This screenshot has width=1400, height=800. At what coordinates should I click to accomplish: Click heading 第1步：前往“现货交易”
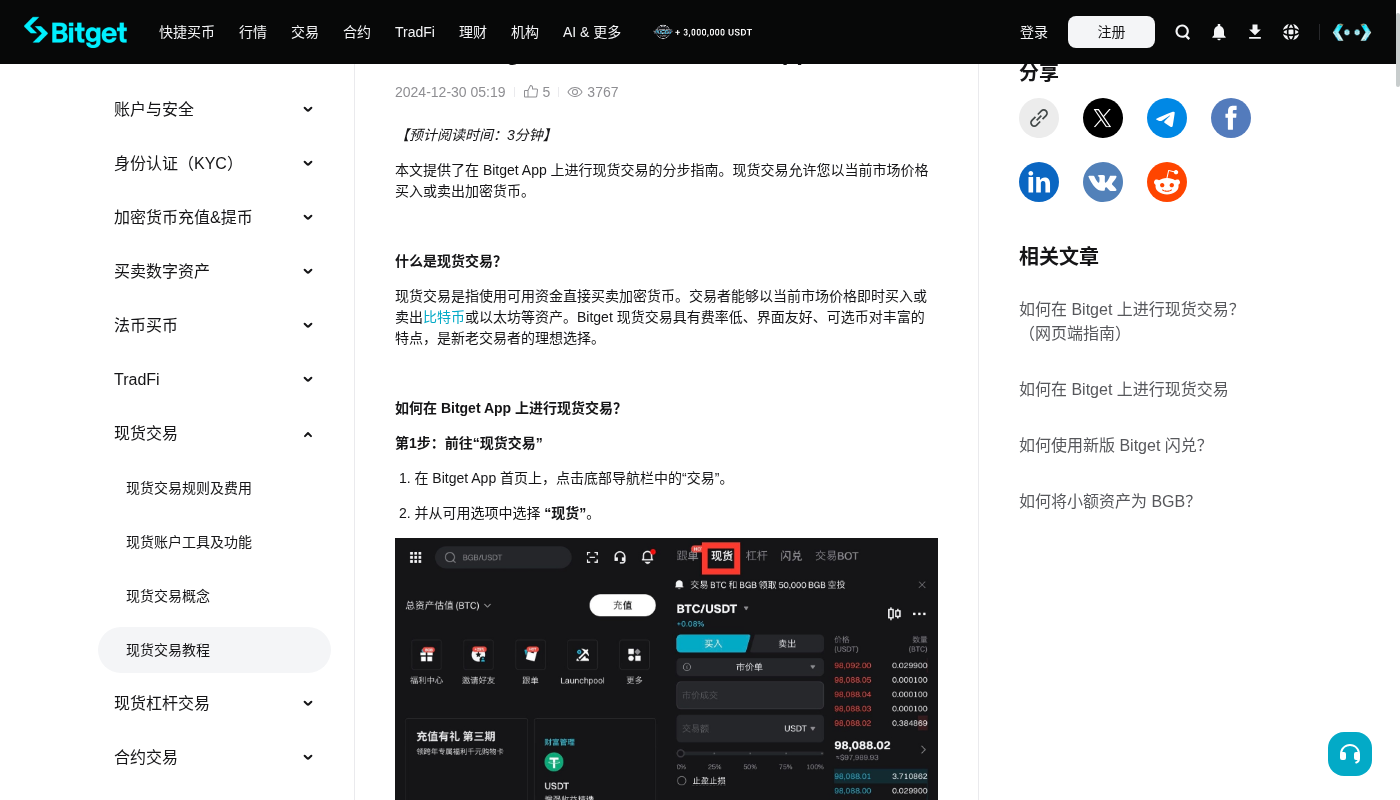469,443
